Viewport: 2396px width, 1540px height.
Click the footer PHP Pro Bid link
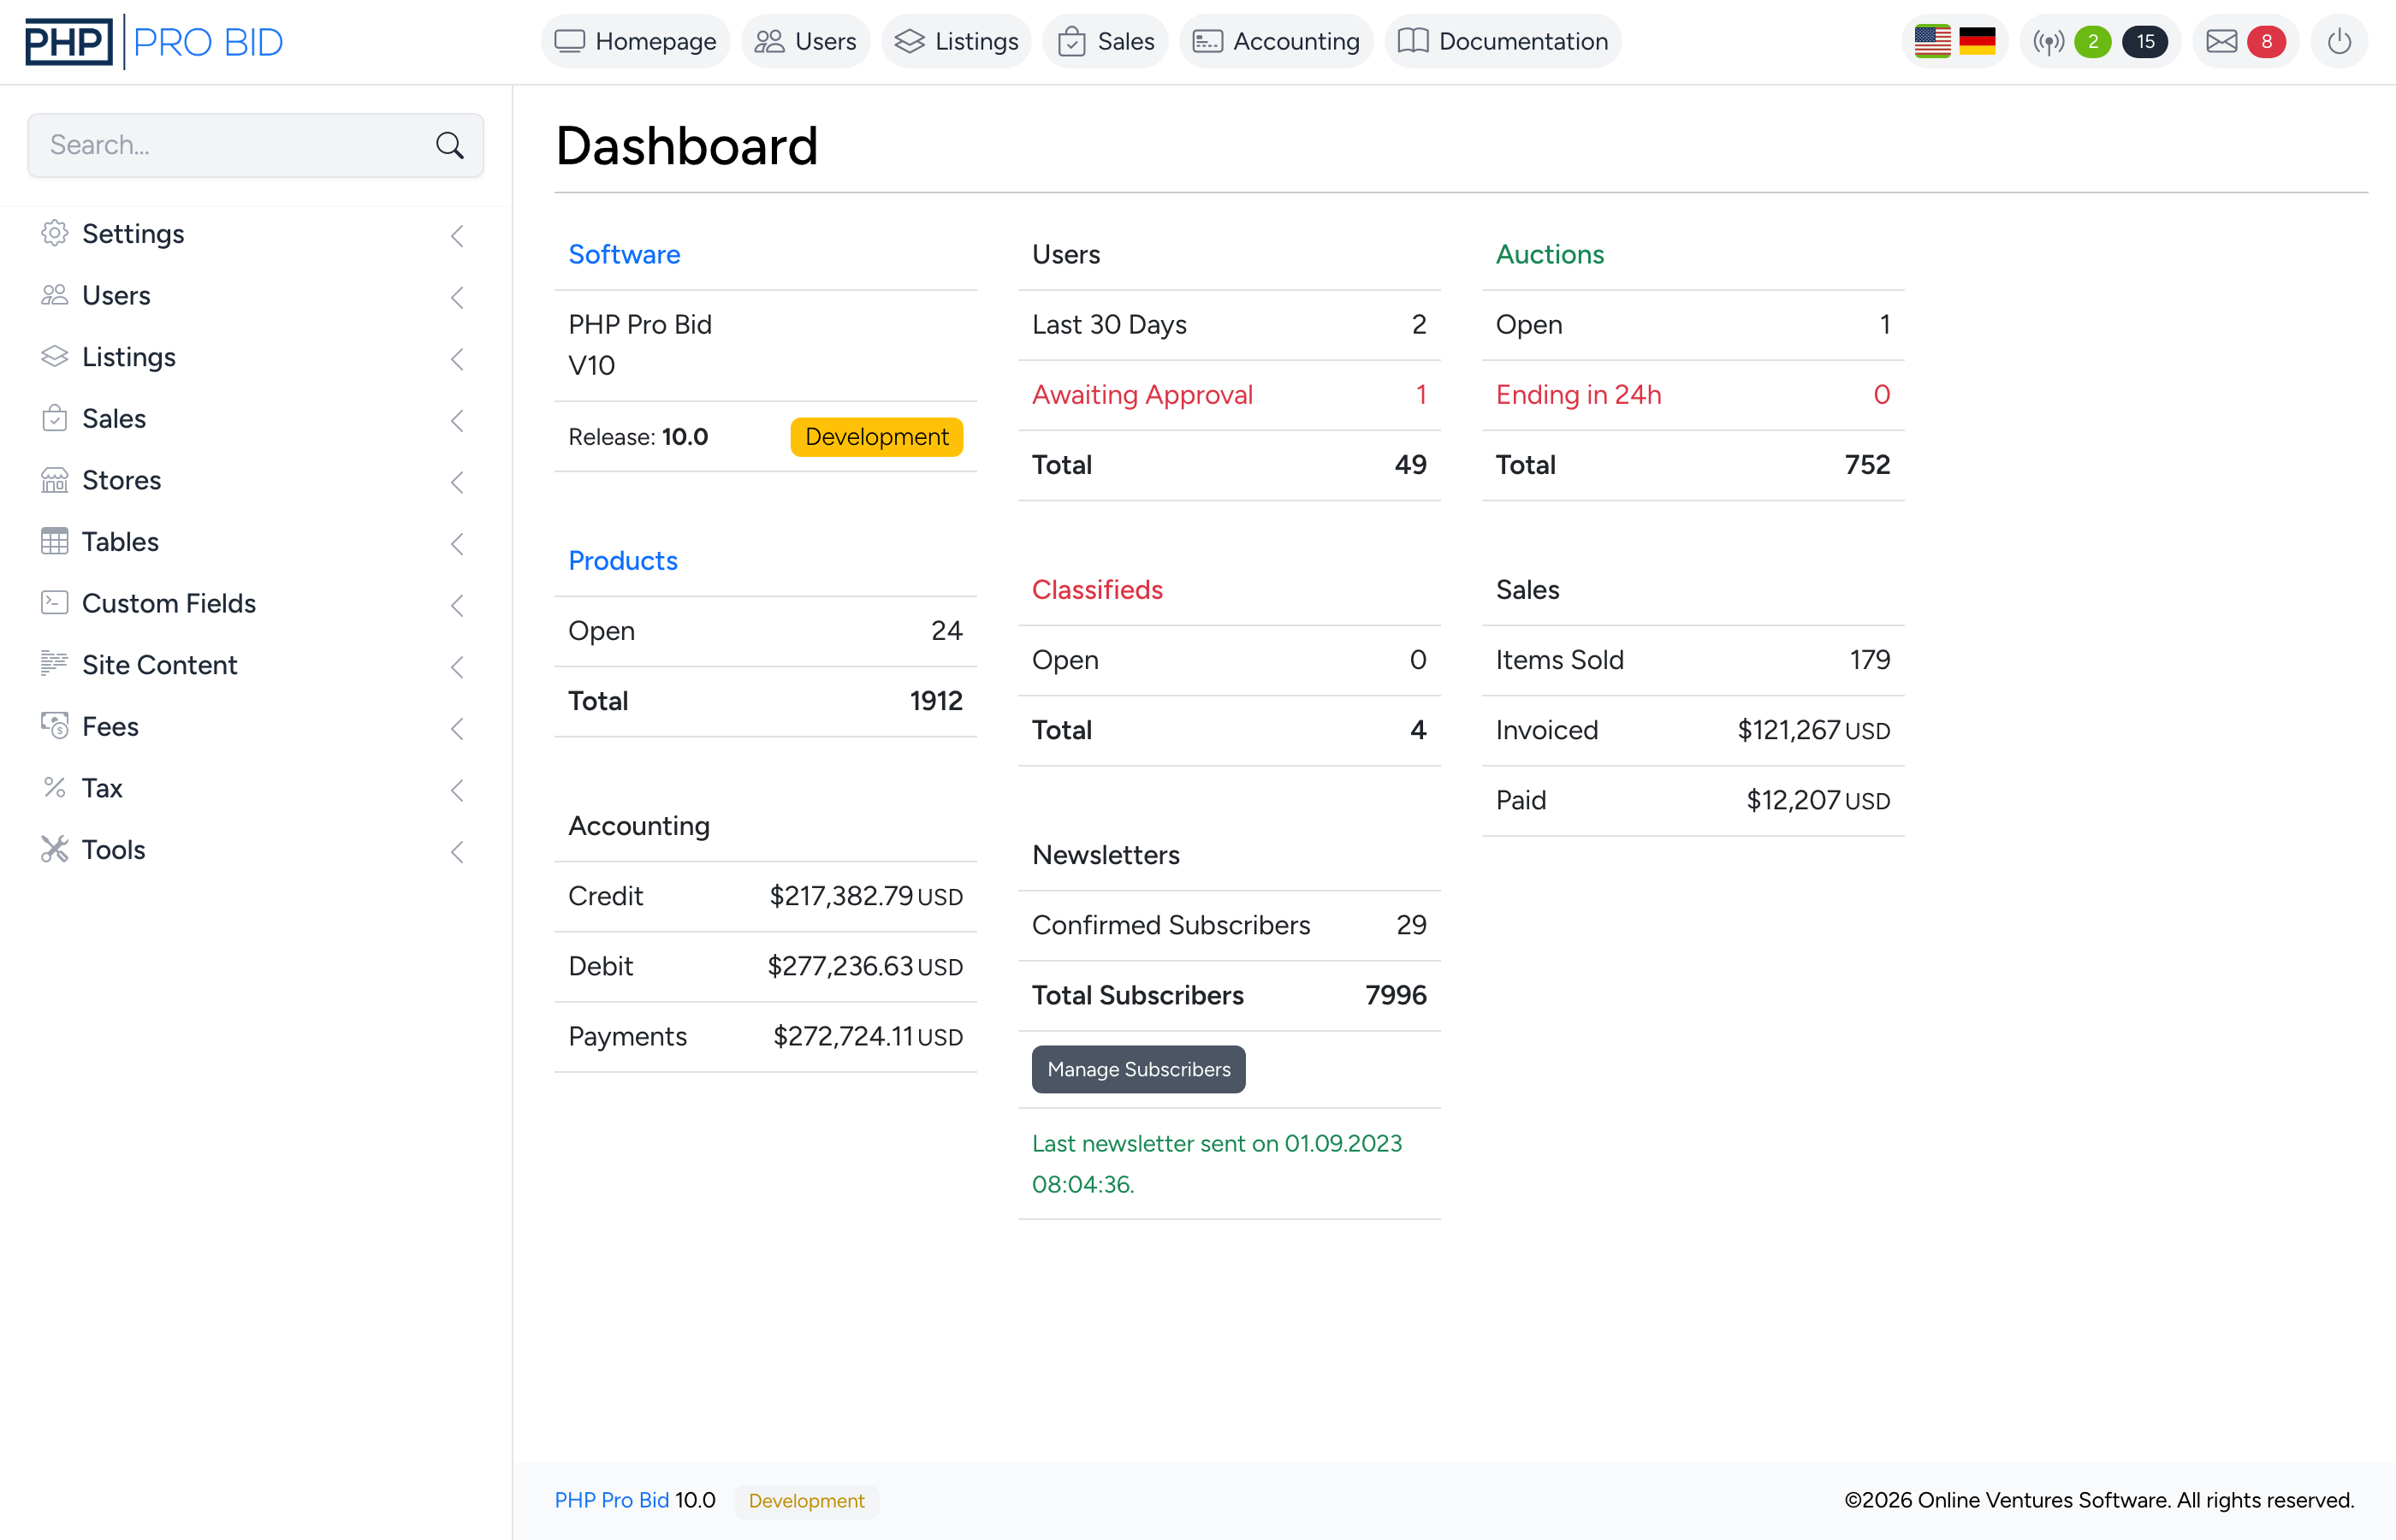(x=612, y=1500)
